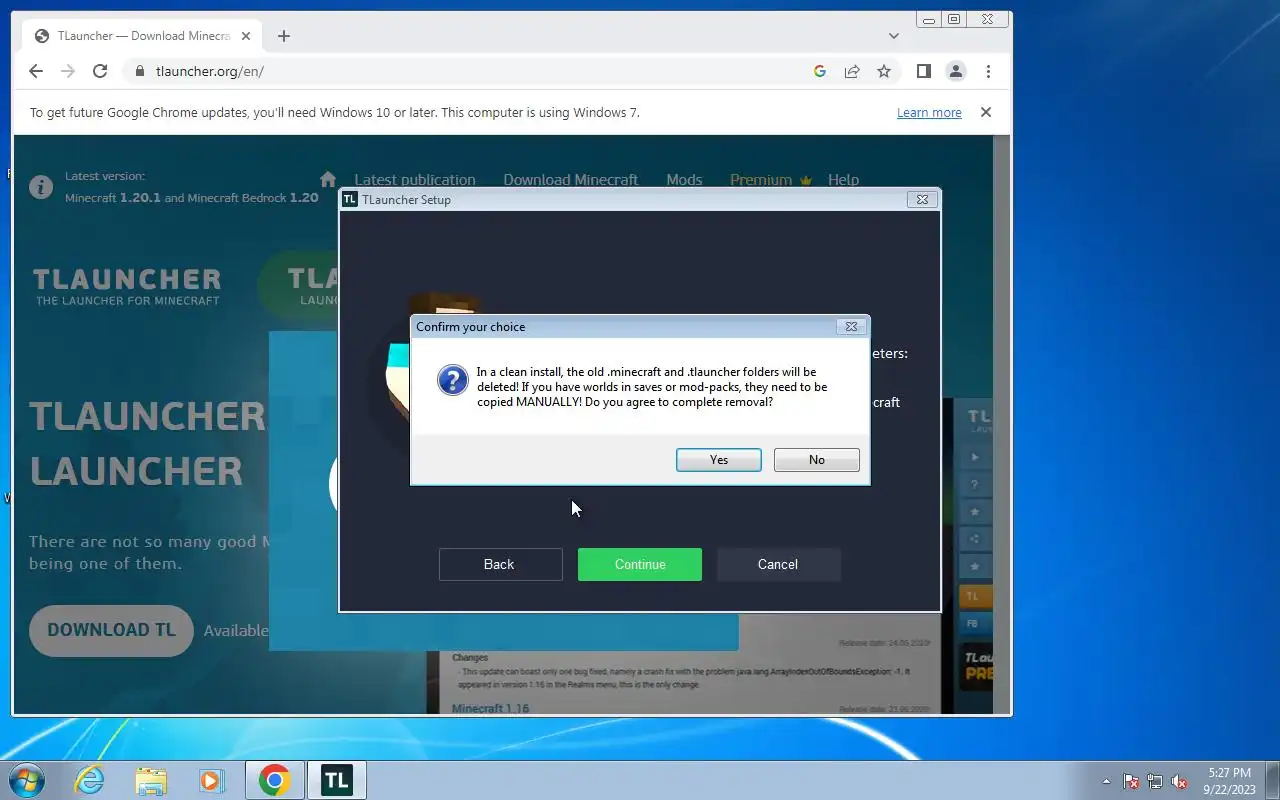Launch Internet Explorer from the taskbar

tap(90, 780)
